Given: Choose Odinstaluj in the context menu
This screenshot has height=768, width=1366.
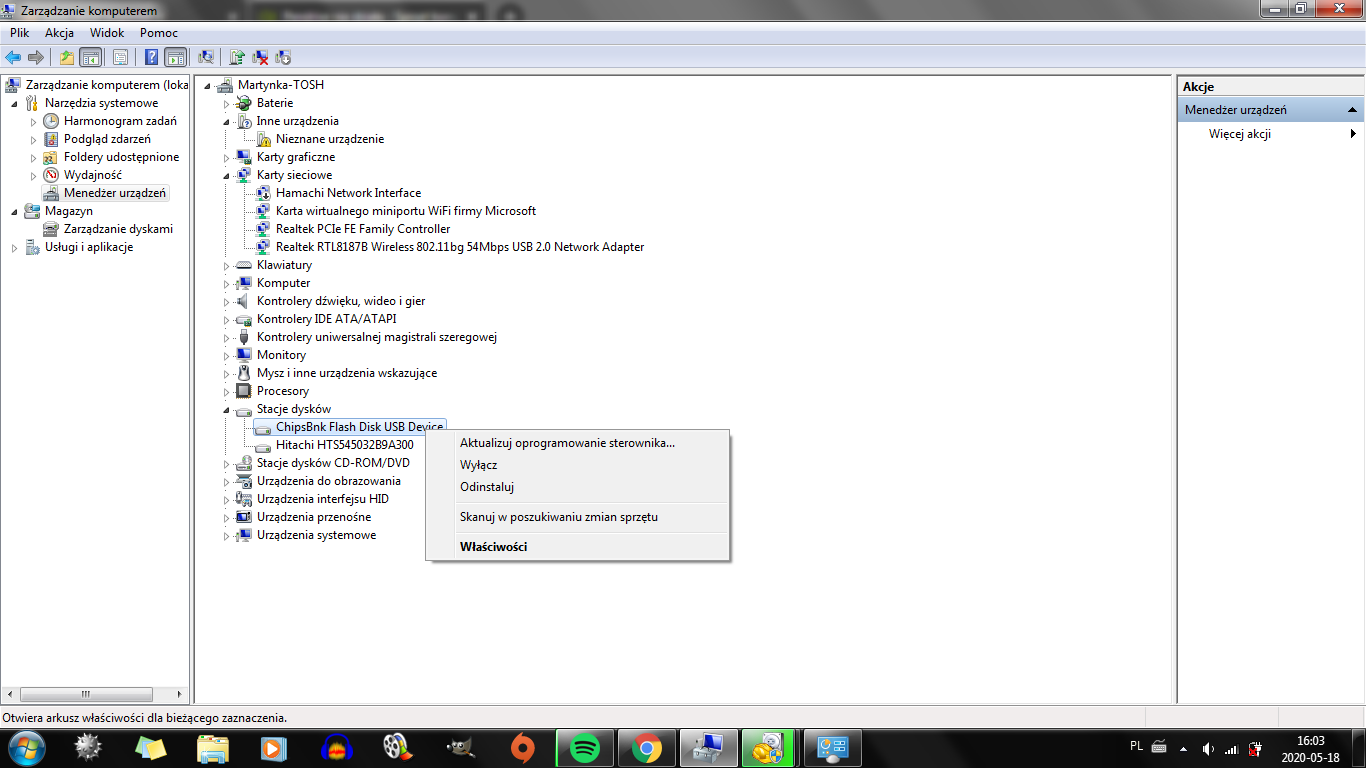Looking at the screenshot, I should pyautogui.click(x=578, y=487).
